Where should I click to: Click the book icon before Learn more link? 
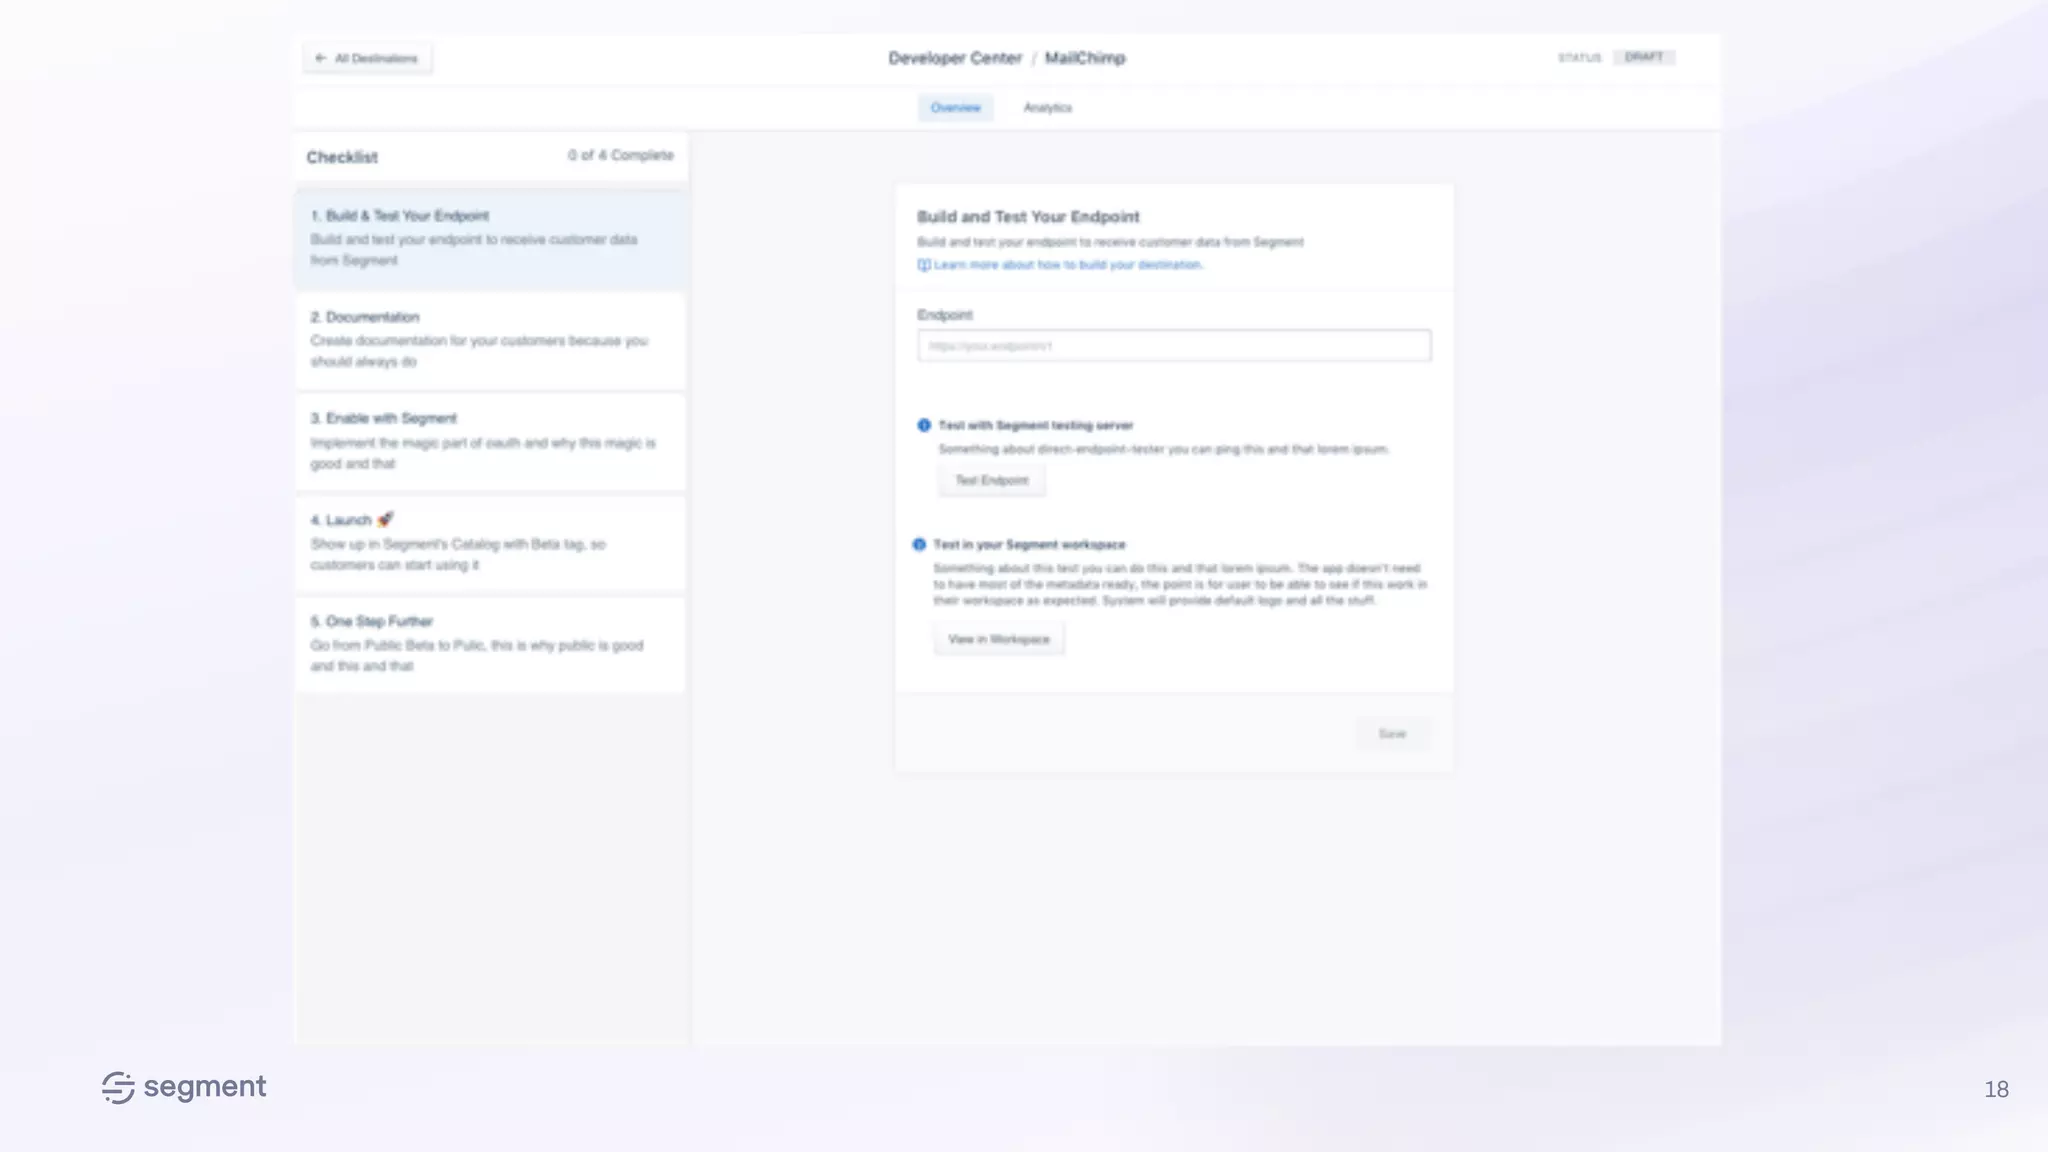(923, 265)
